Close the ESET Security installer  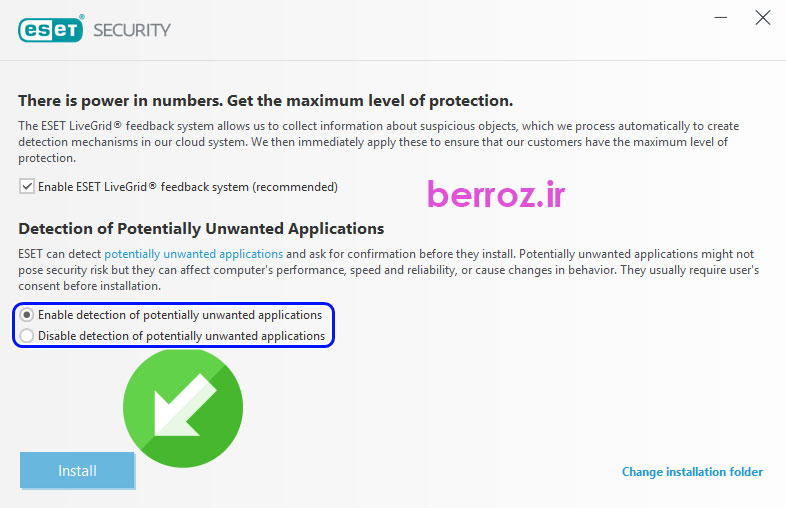(x=763, y=18)
